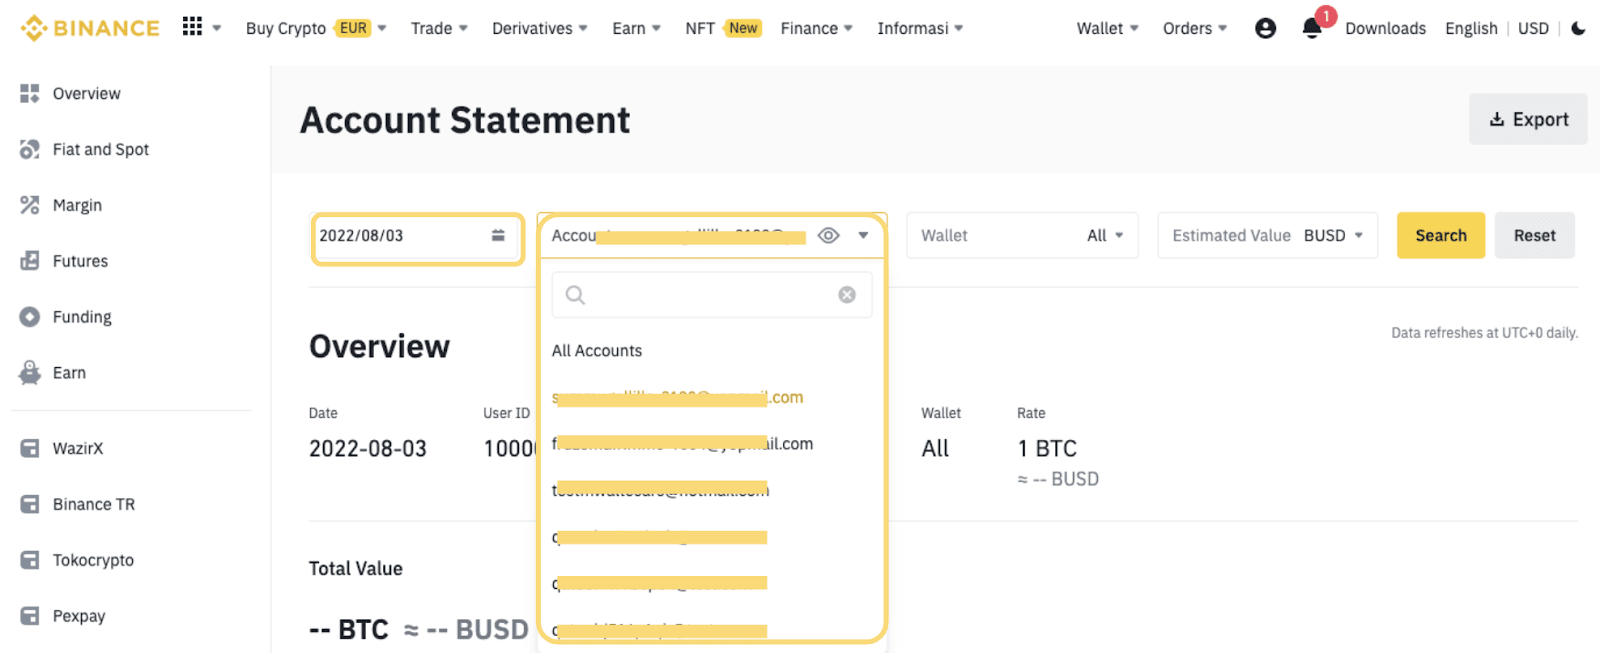Open the Derivatives menu
1600x653 pixels.
539,28
